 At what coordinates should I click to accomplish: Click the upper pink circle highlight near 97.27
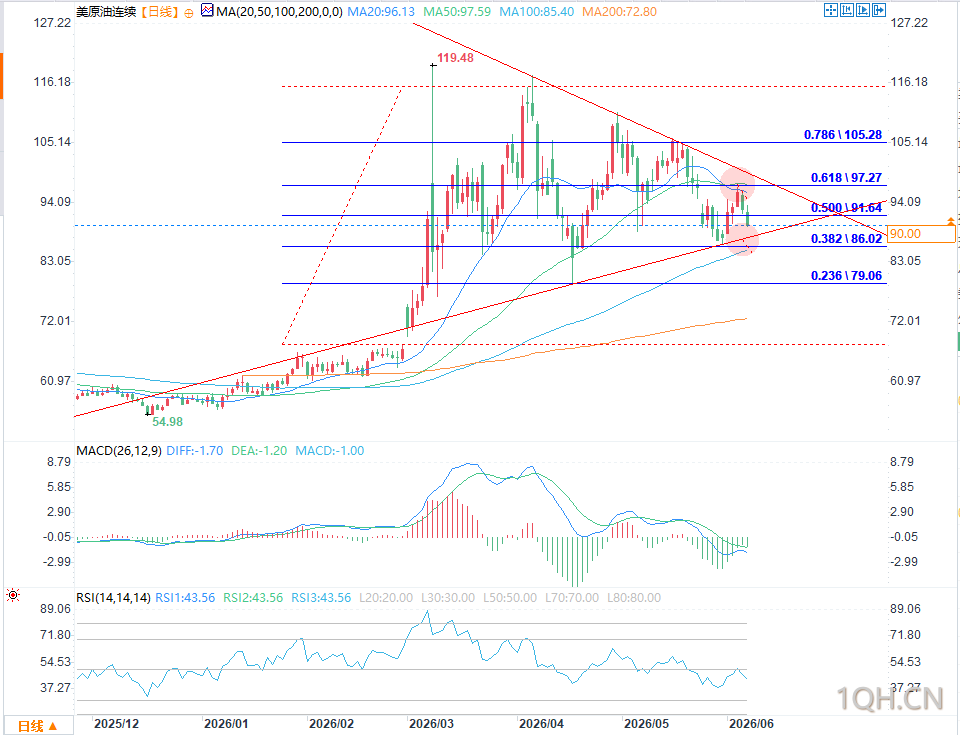pyautogui.click(x=737, y=184)
